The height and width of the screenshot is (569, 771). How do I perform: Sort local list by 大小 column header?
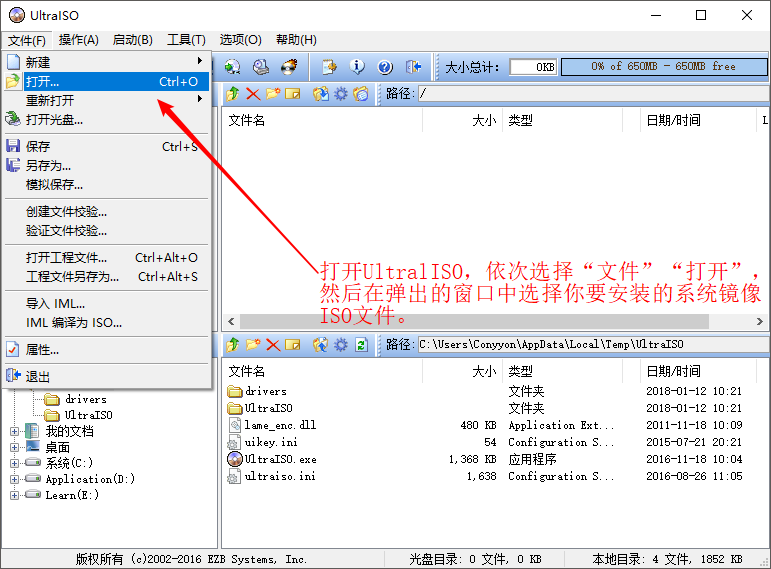[x=462, y=371]
